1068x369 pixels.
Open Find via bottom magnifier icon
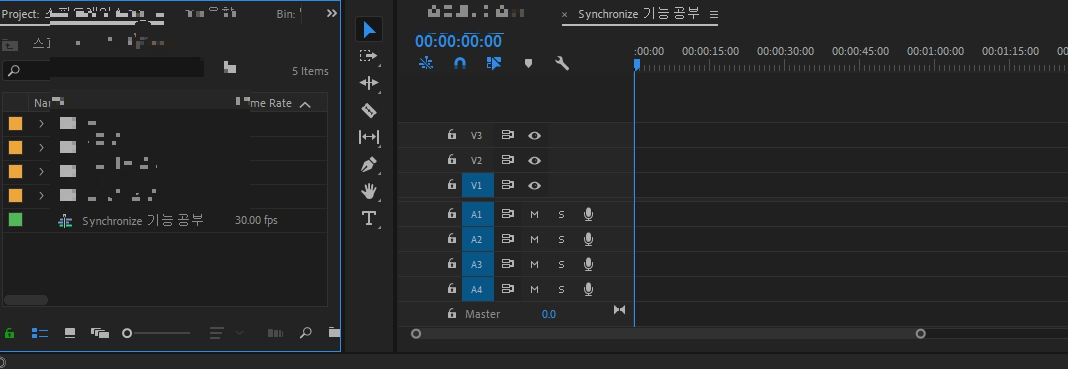pyautogui.click(x=306, y=333)
